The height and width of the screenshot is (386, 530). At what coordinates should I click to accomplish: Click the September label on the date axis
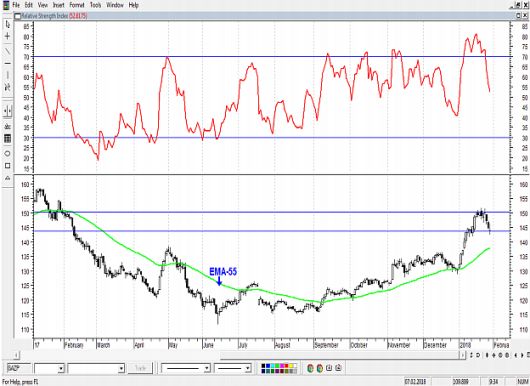point(326,345)
